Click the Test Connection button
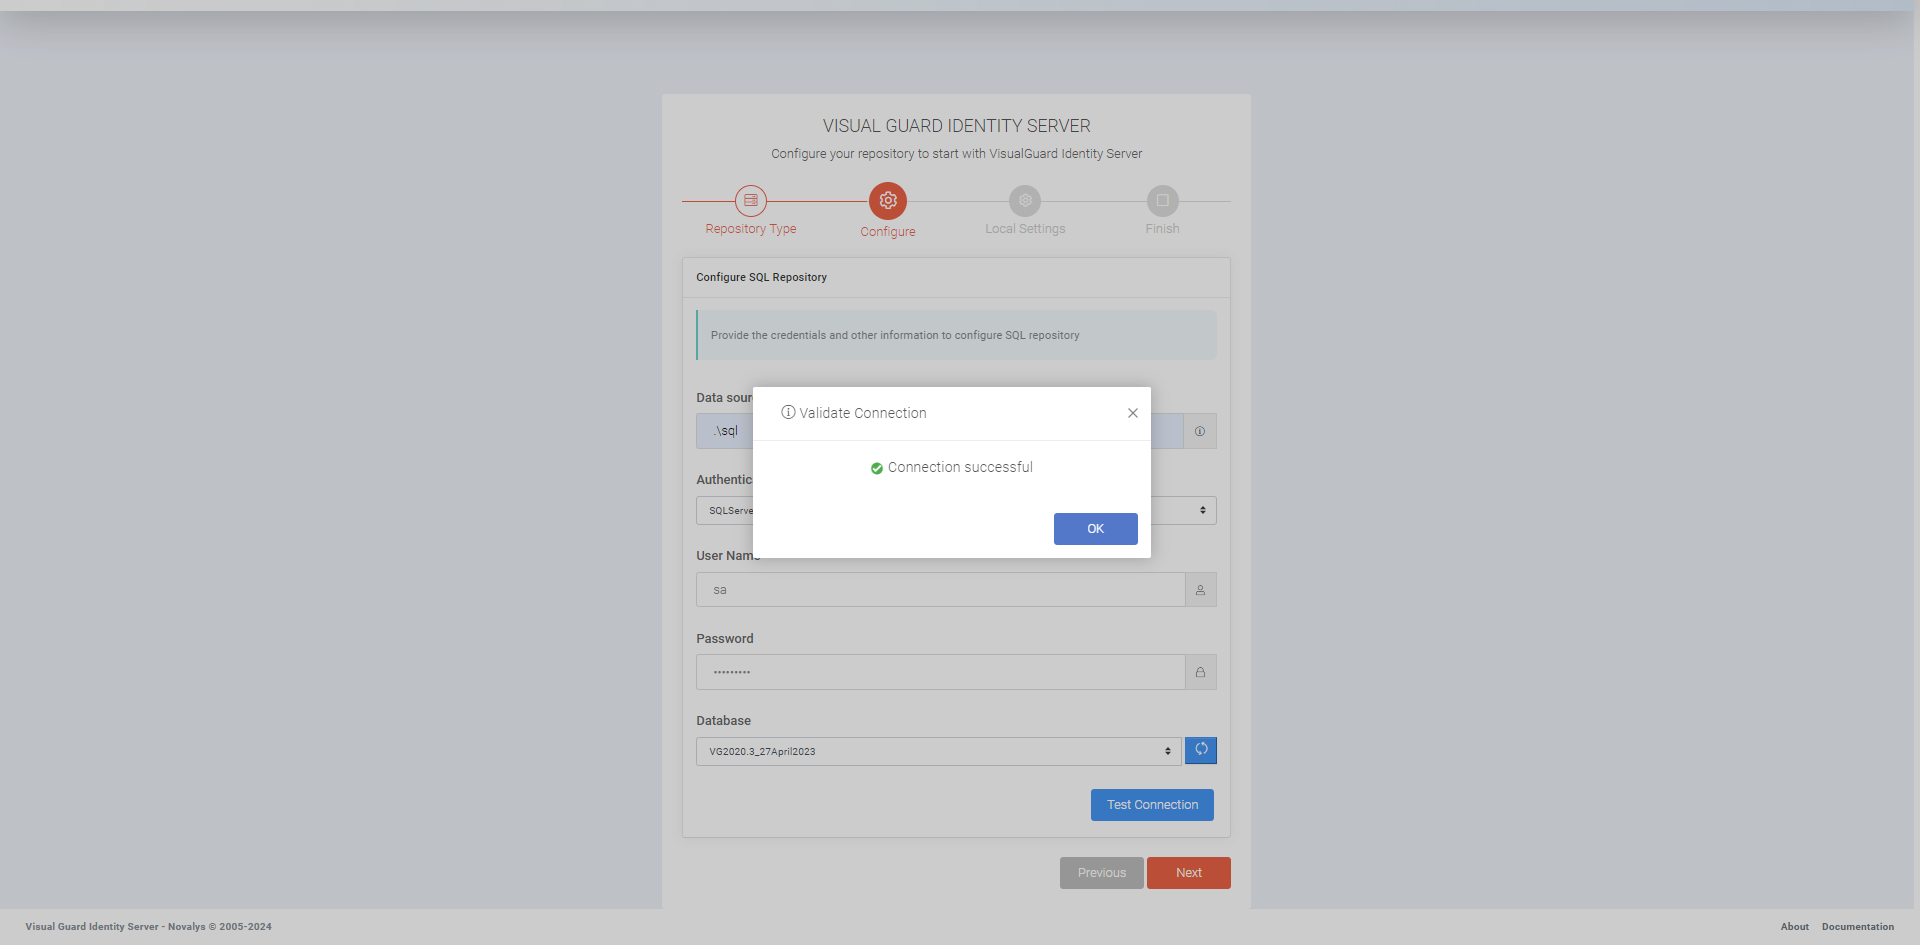 (x=1151, y=804)
